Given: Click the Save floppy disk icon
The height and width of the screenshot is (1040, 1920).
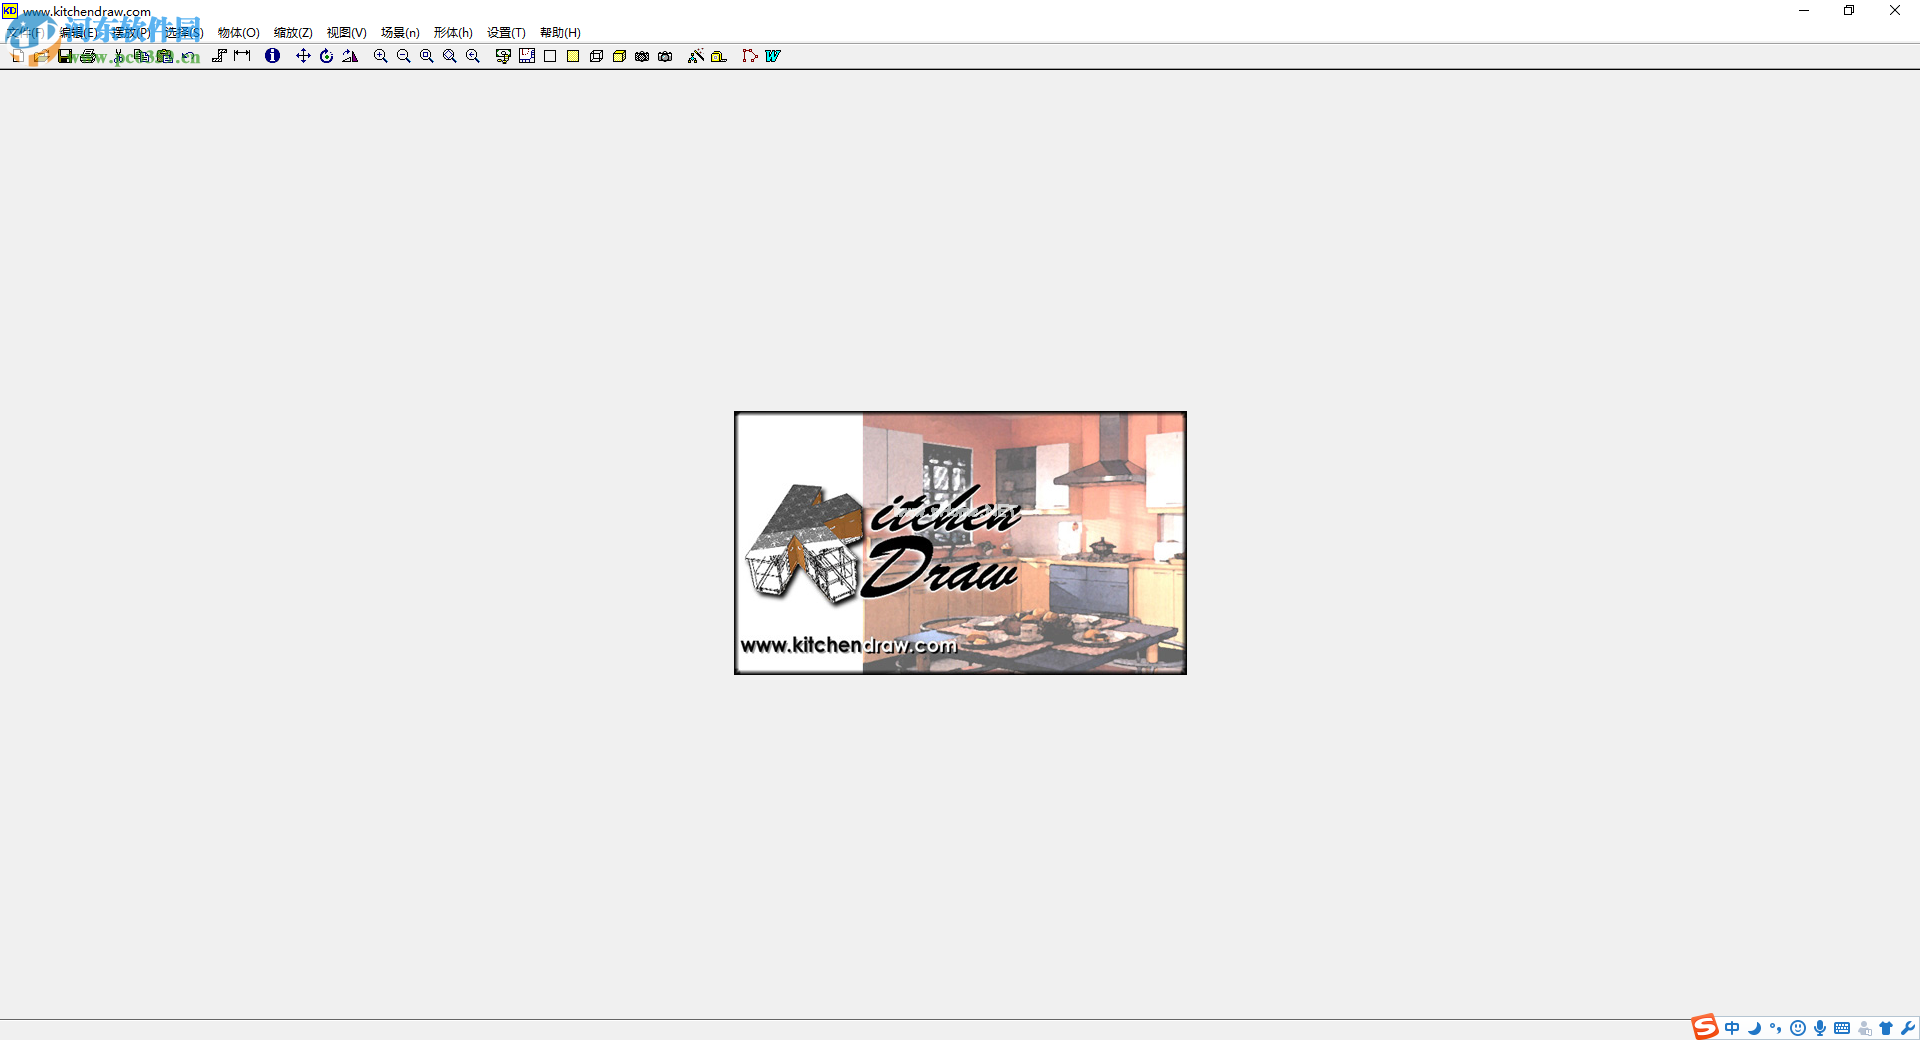Looking at the screenshot, I should click(65, 56).
